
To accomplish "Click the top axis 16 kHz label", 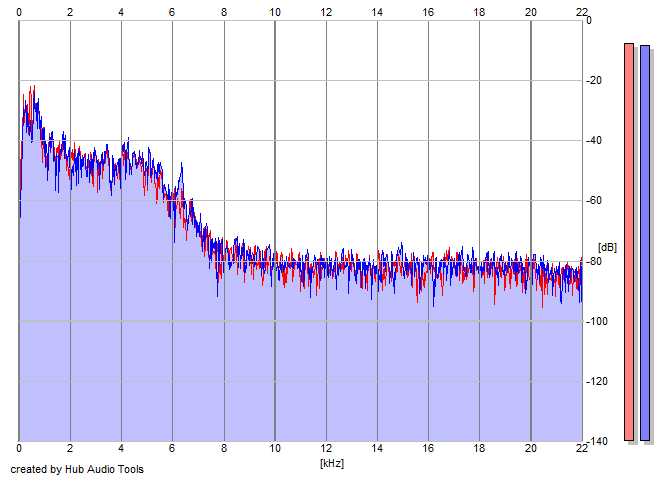I will (428, 12).
